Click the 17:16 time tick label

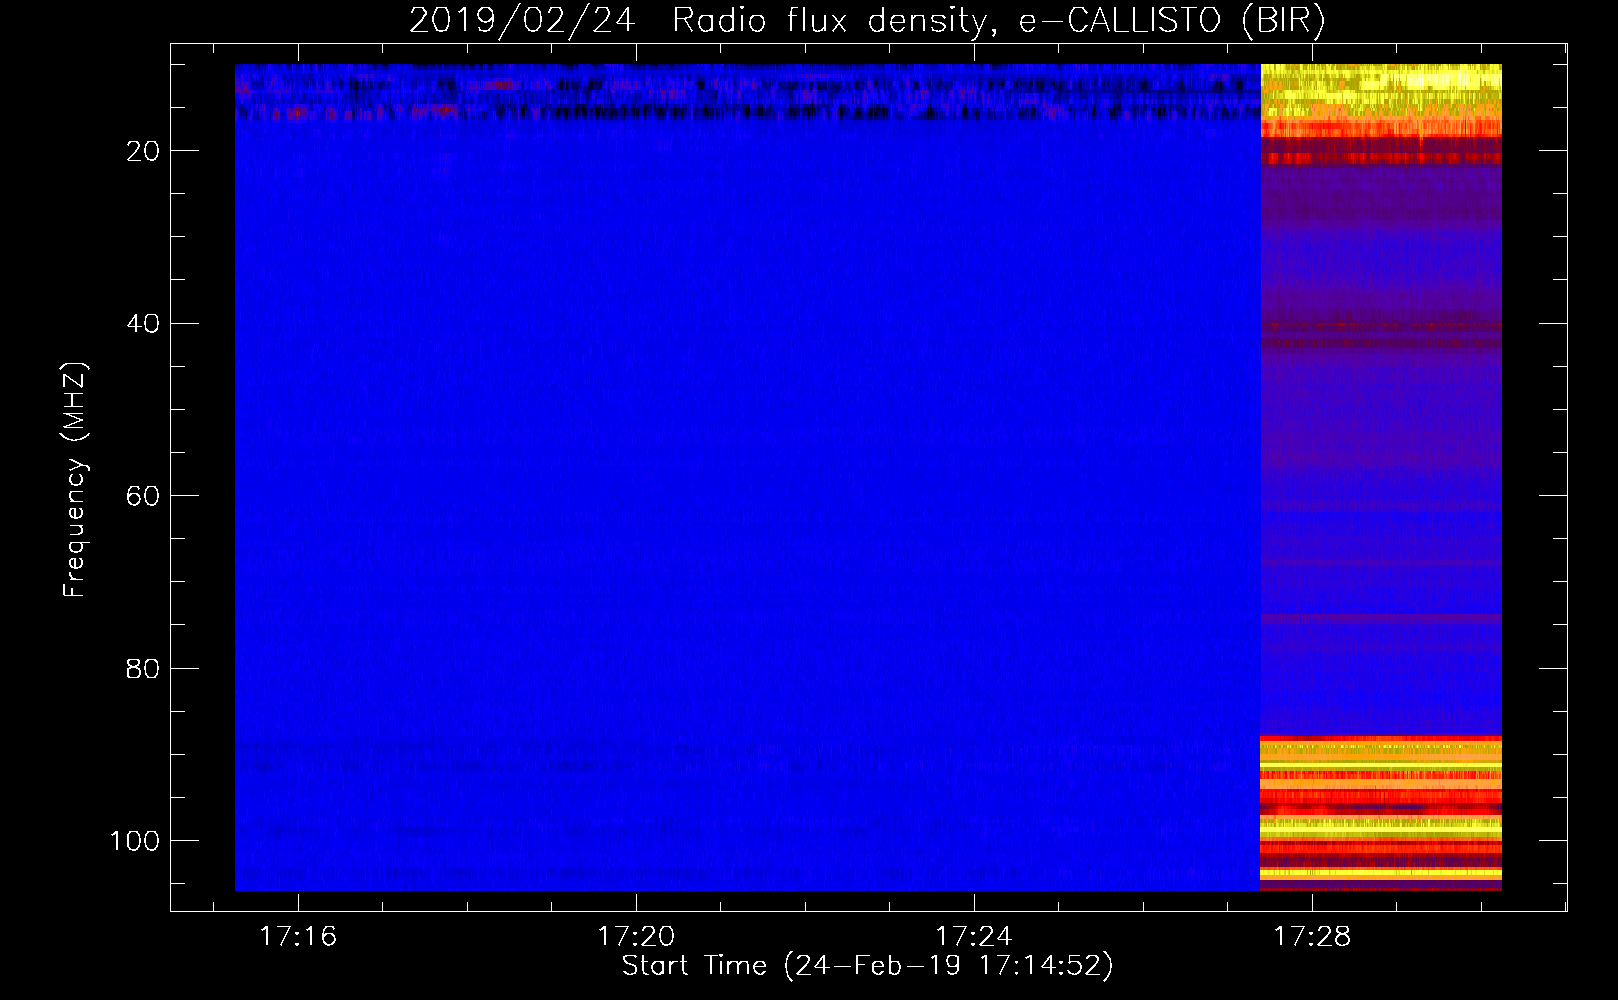click(298, 937)
